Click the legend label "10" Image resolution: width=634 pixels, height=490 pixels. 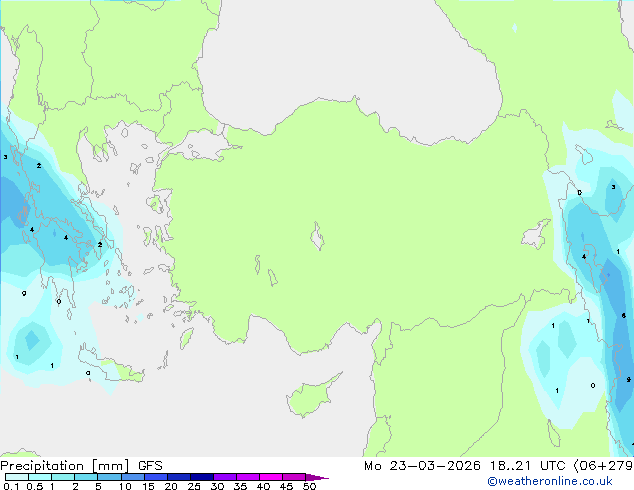pyautogui.click(x=125, y=486)
